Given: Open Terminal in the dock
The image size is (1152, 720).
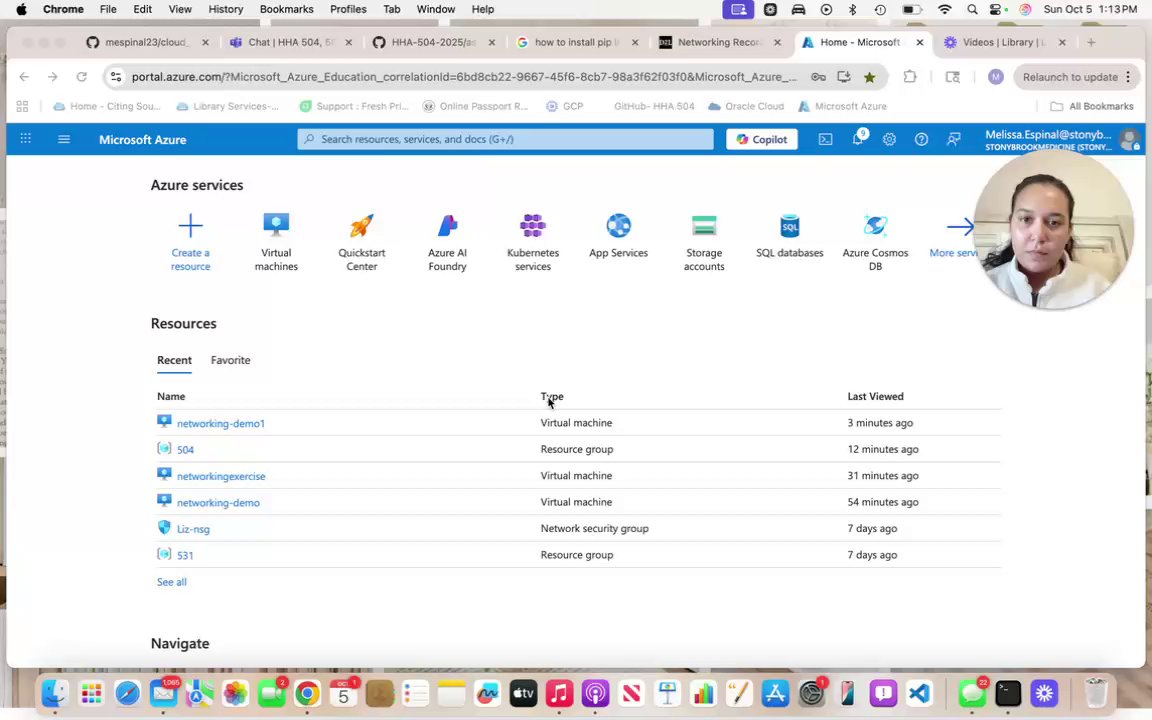Looking at the screenshot, I should [1008, 692].
